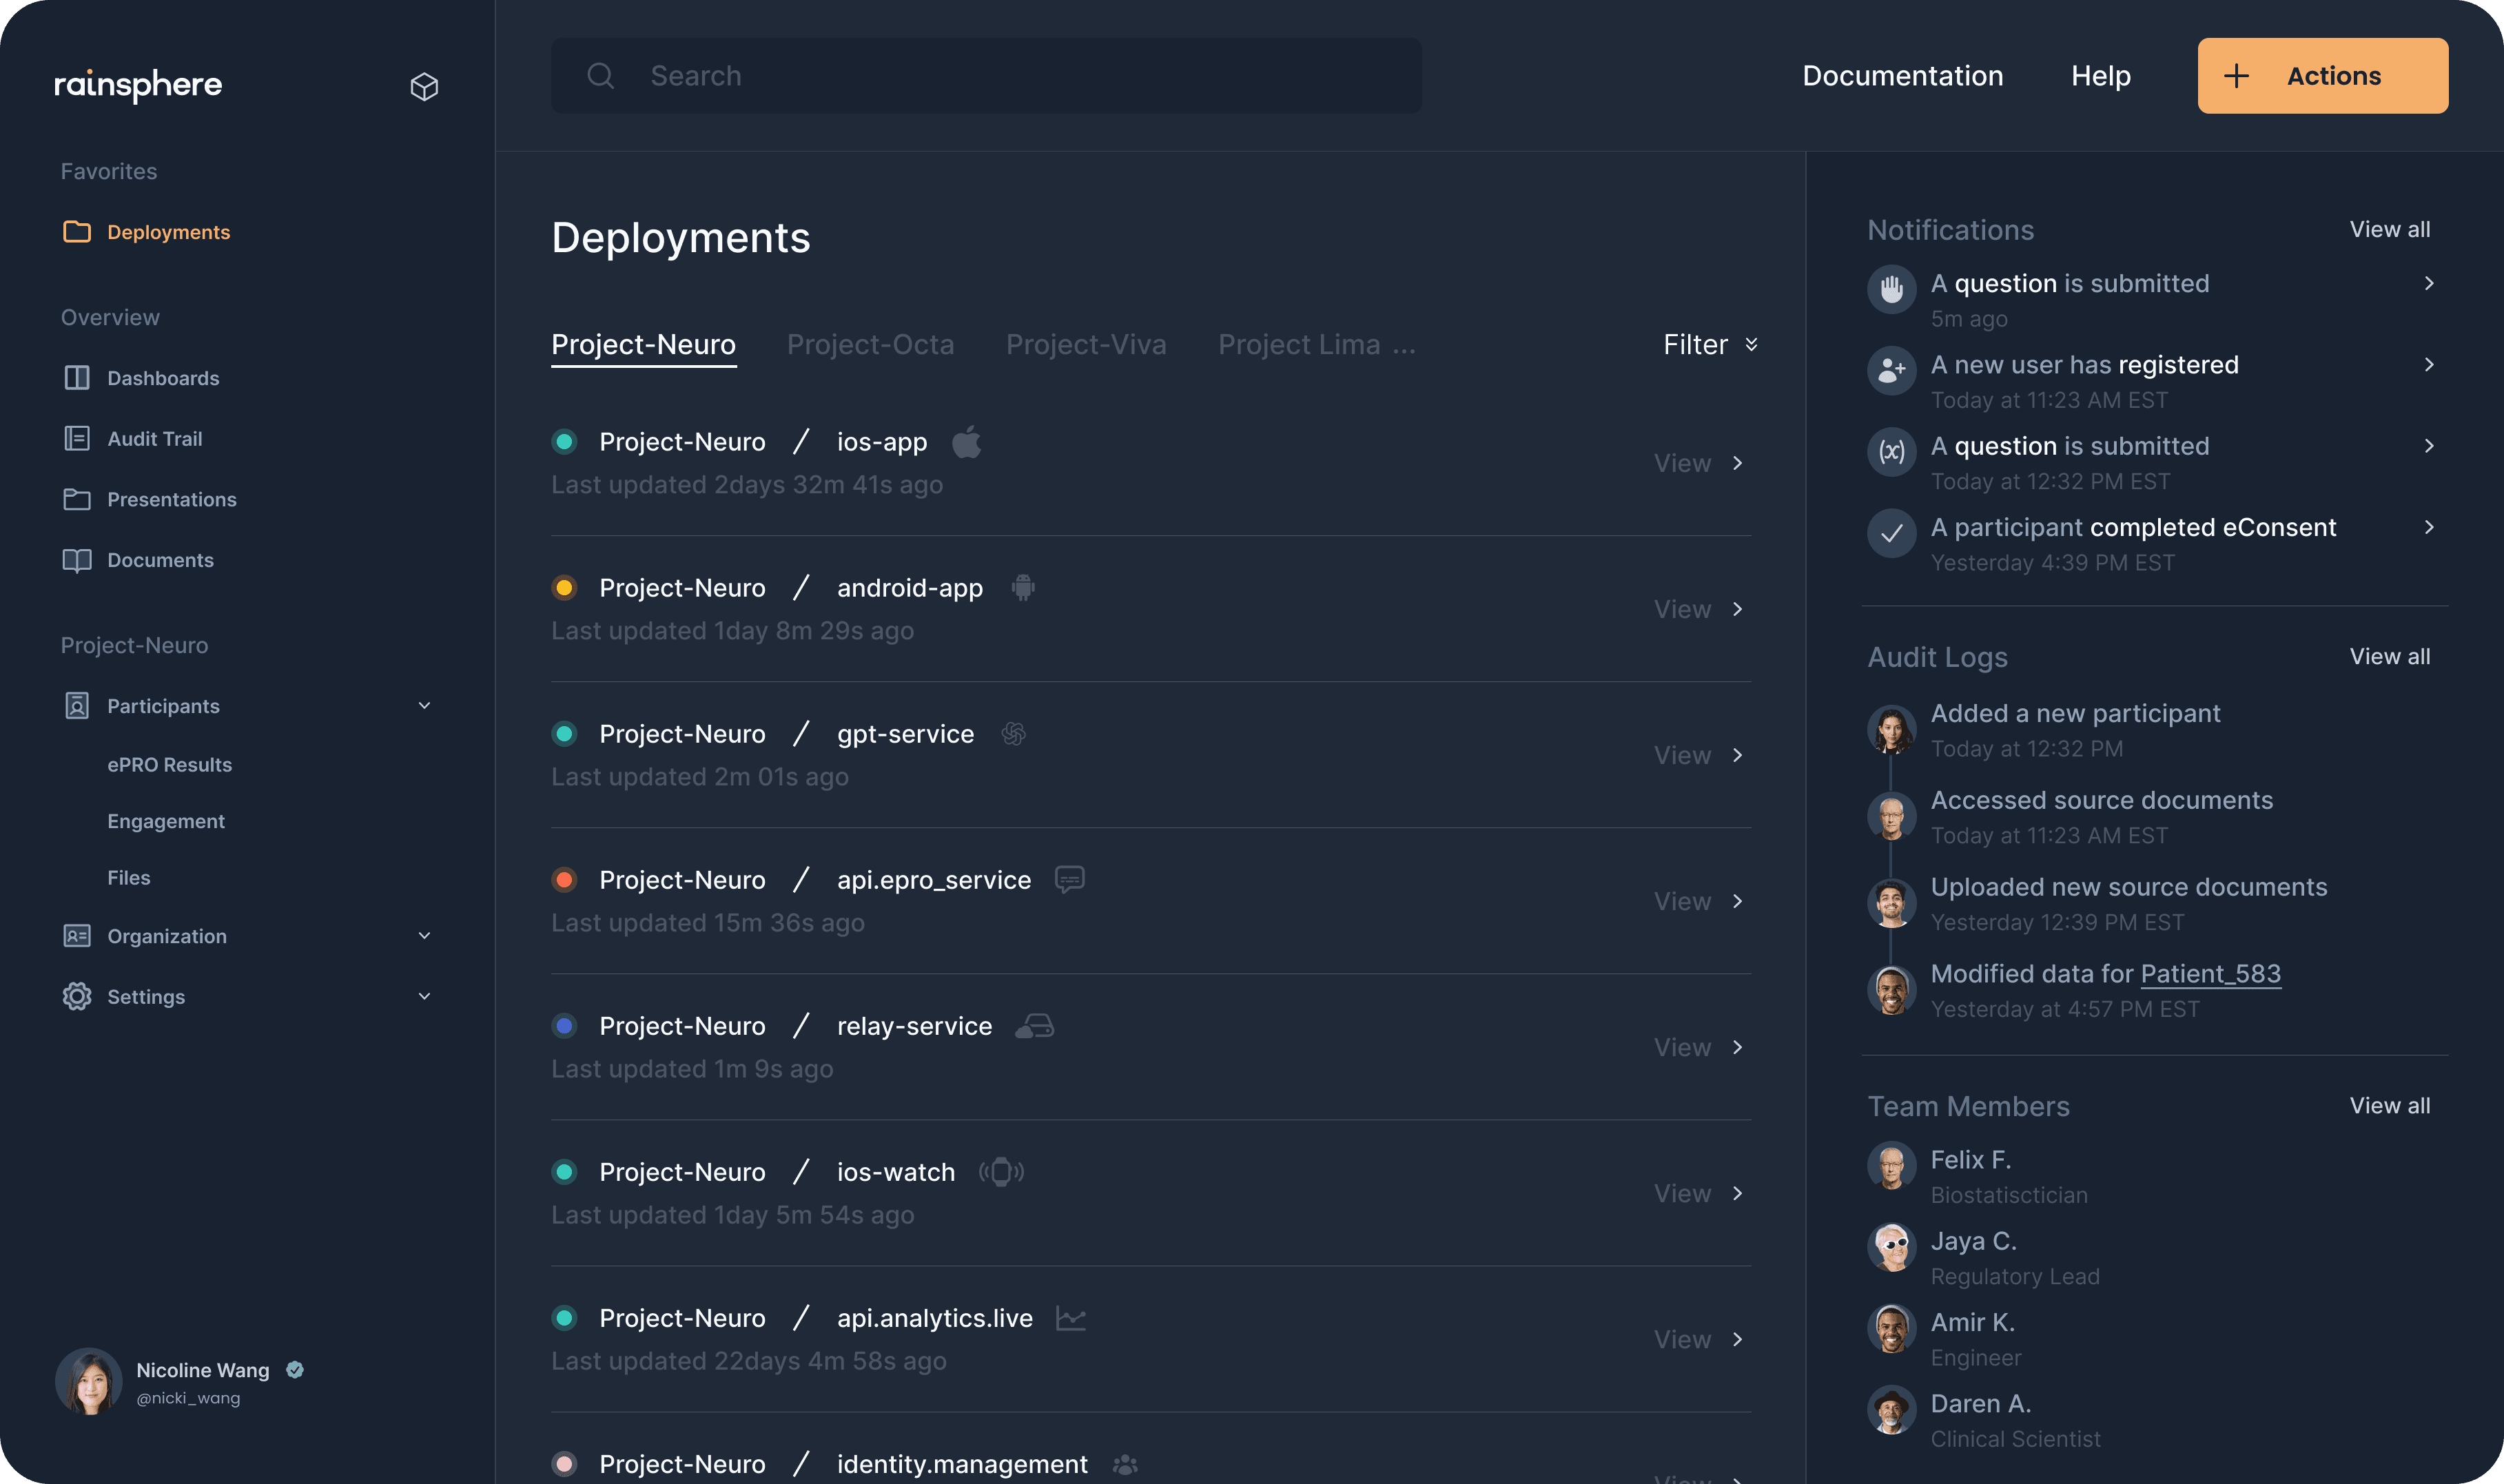Click inside the Search field
This screenshot has height=1484, width=2504.
(985, 75)
